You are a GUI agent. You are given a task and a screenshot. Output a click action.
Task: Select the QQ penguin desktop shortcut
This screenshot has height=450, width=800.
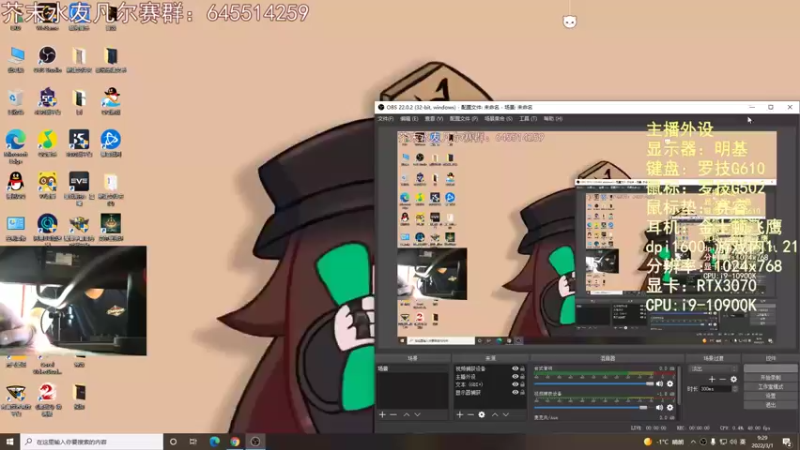tap(16, 185)
